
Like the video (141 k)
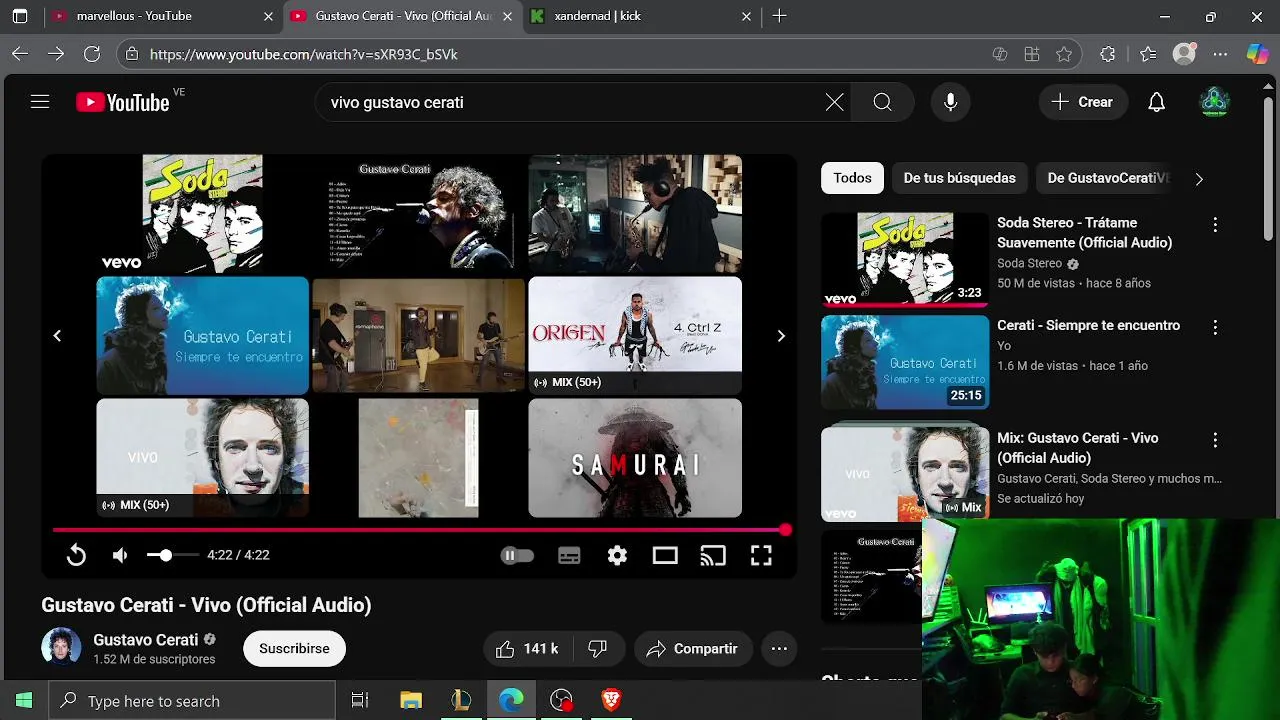[528, 649]
